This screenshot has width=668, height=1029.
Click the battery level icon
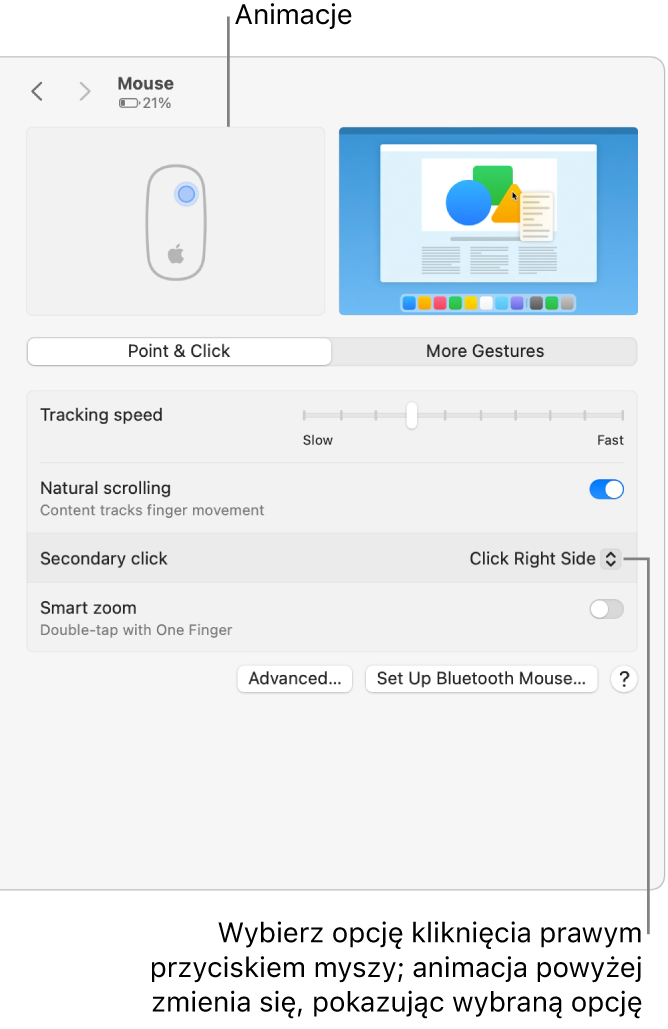pos(129,103)
